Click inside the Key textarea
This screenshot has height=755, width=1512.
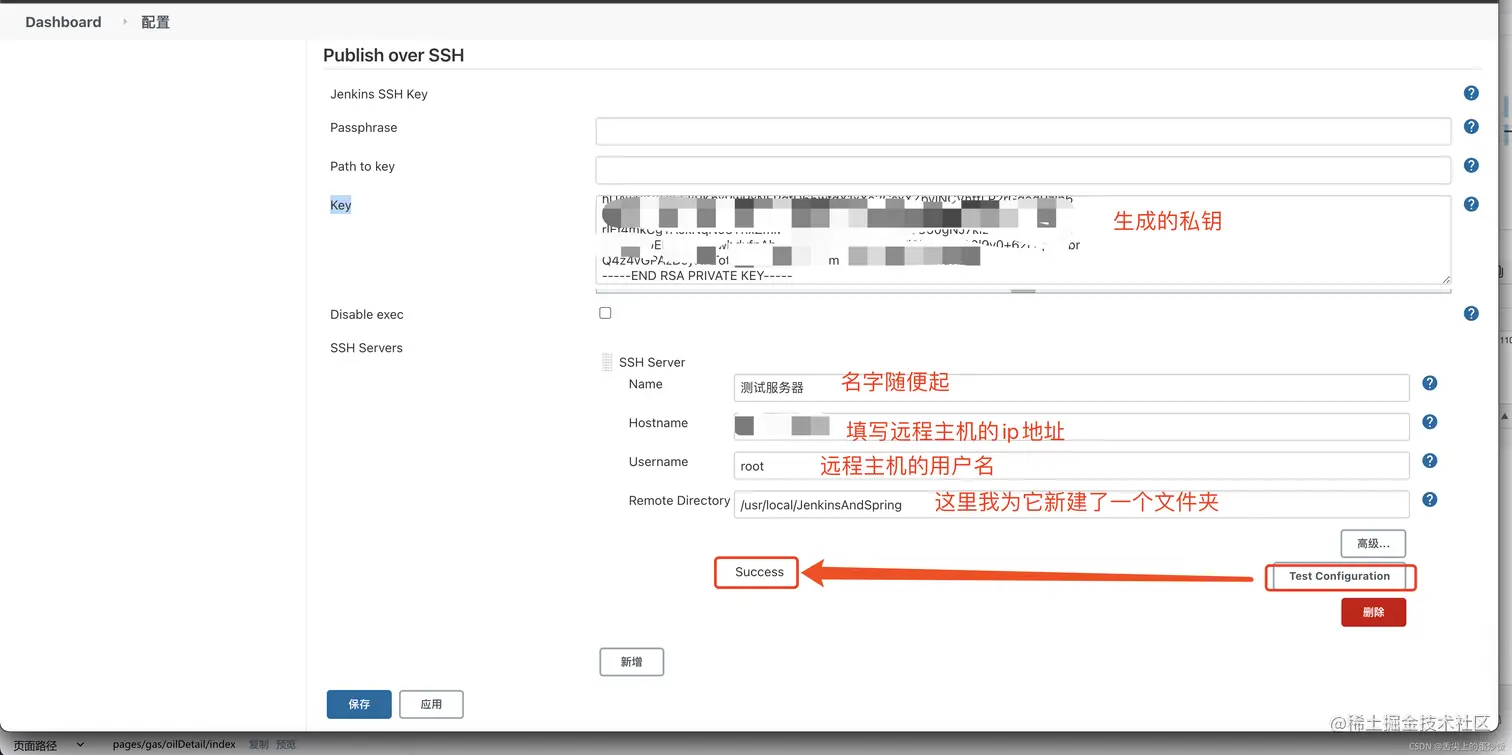(1023, 240)
